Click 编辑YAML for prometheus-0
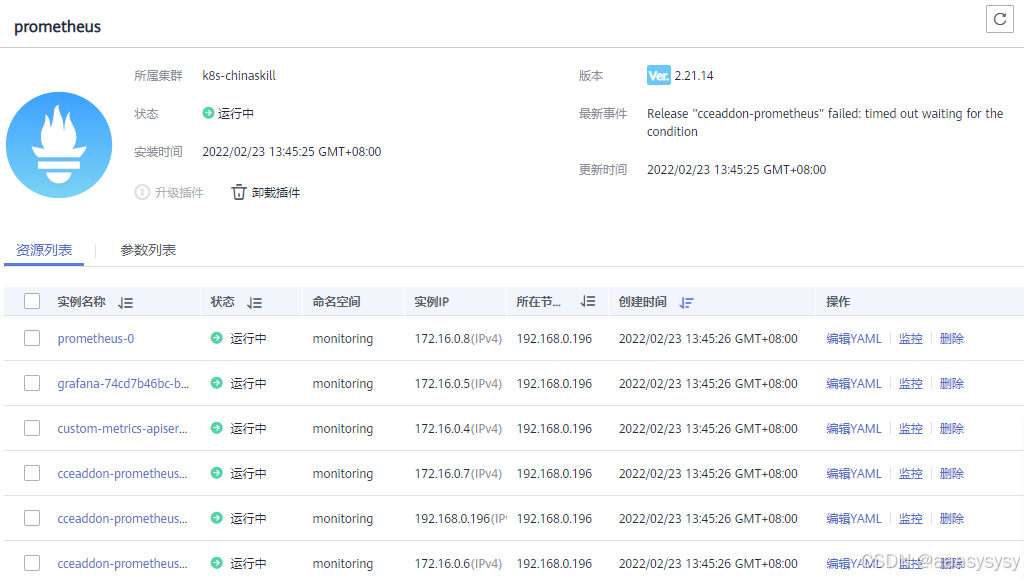 (854, 339)
